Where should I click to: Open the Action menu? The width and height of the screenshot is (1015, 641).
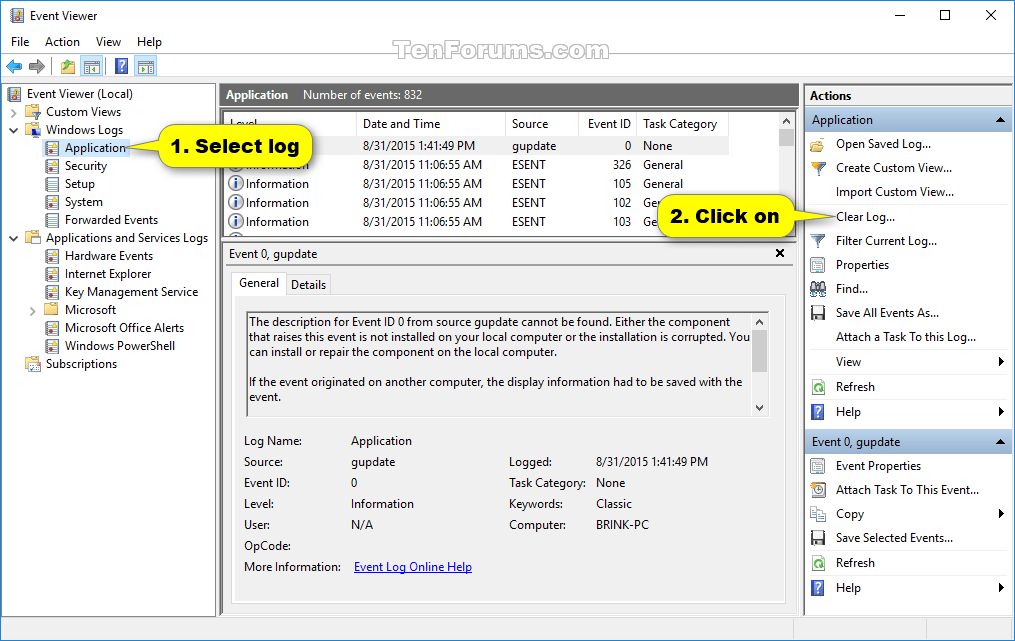tap(62, 42)
